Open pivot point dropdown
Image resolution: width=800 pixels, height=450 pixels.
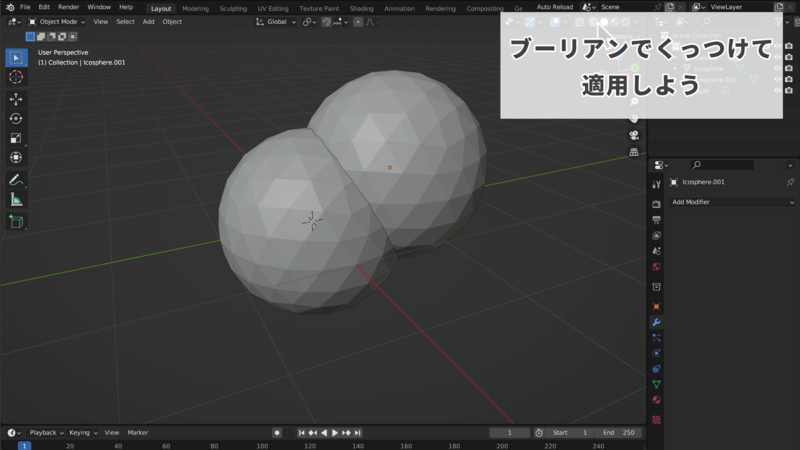309,22
